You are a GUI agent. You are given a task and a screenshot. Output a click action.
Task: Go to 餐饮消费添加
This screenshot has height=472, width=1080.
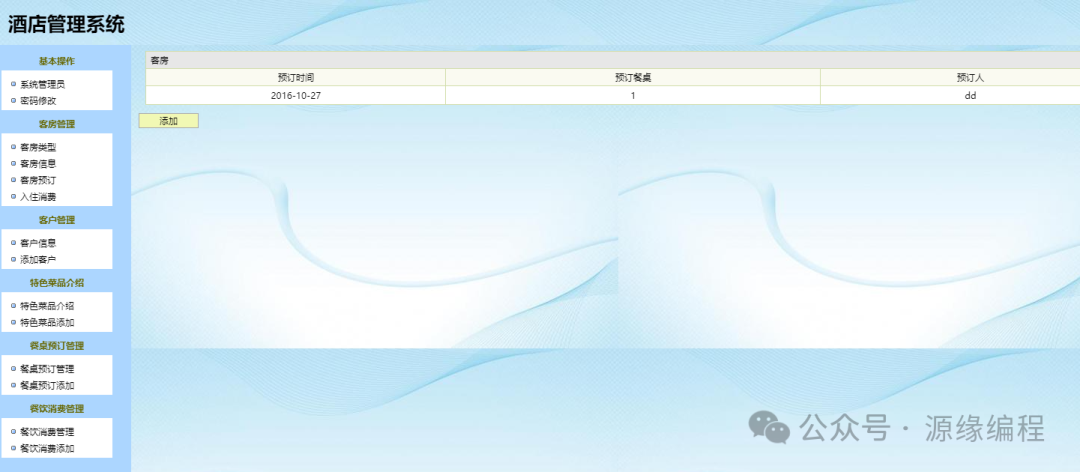click(47, 449)
